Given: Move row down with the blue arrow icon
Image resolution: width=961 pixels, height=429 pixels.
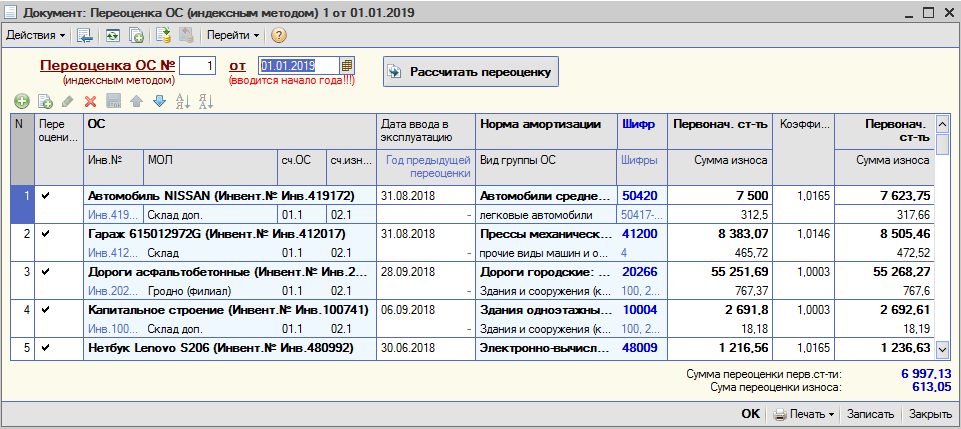Looking at the screenshot, I should [x=159, y=101].
